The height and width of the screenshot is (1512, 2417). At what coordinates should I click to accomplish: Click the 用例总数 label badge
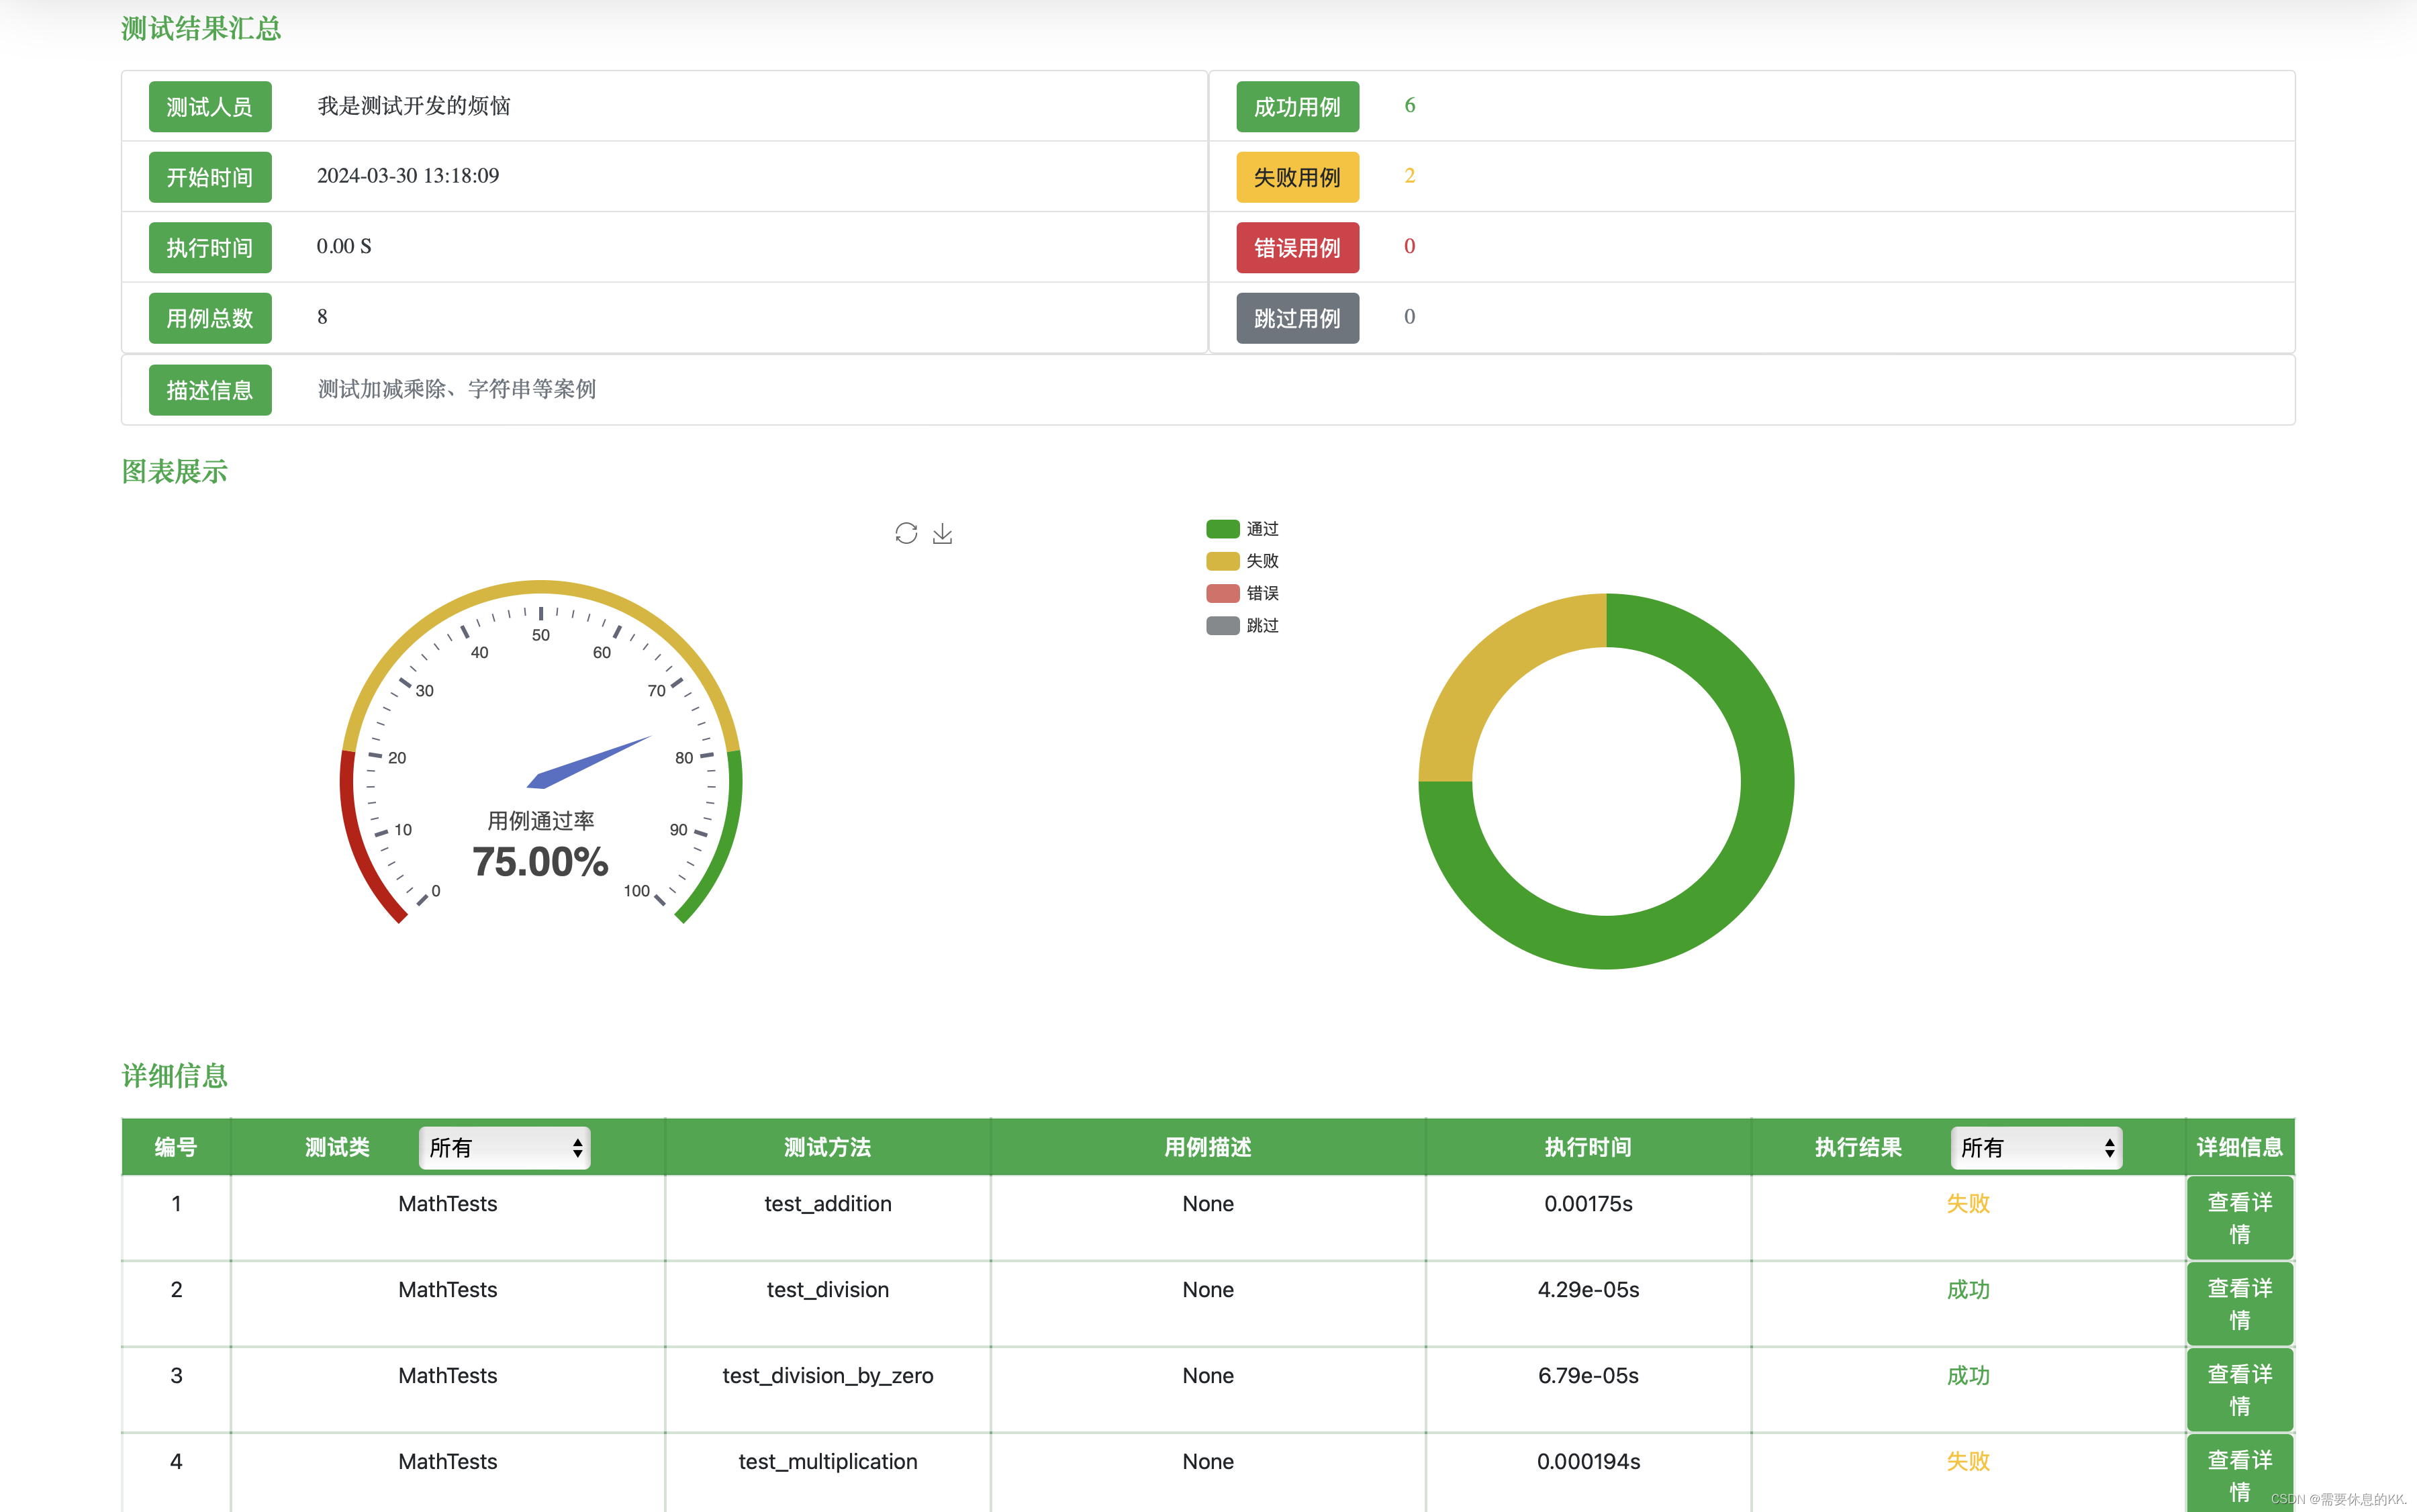point(210,318)
